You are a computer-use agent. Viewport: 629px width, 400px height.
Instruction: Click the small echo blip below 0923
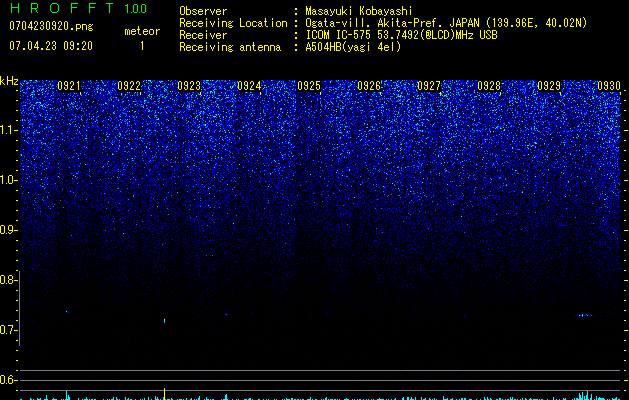164,321
